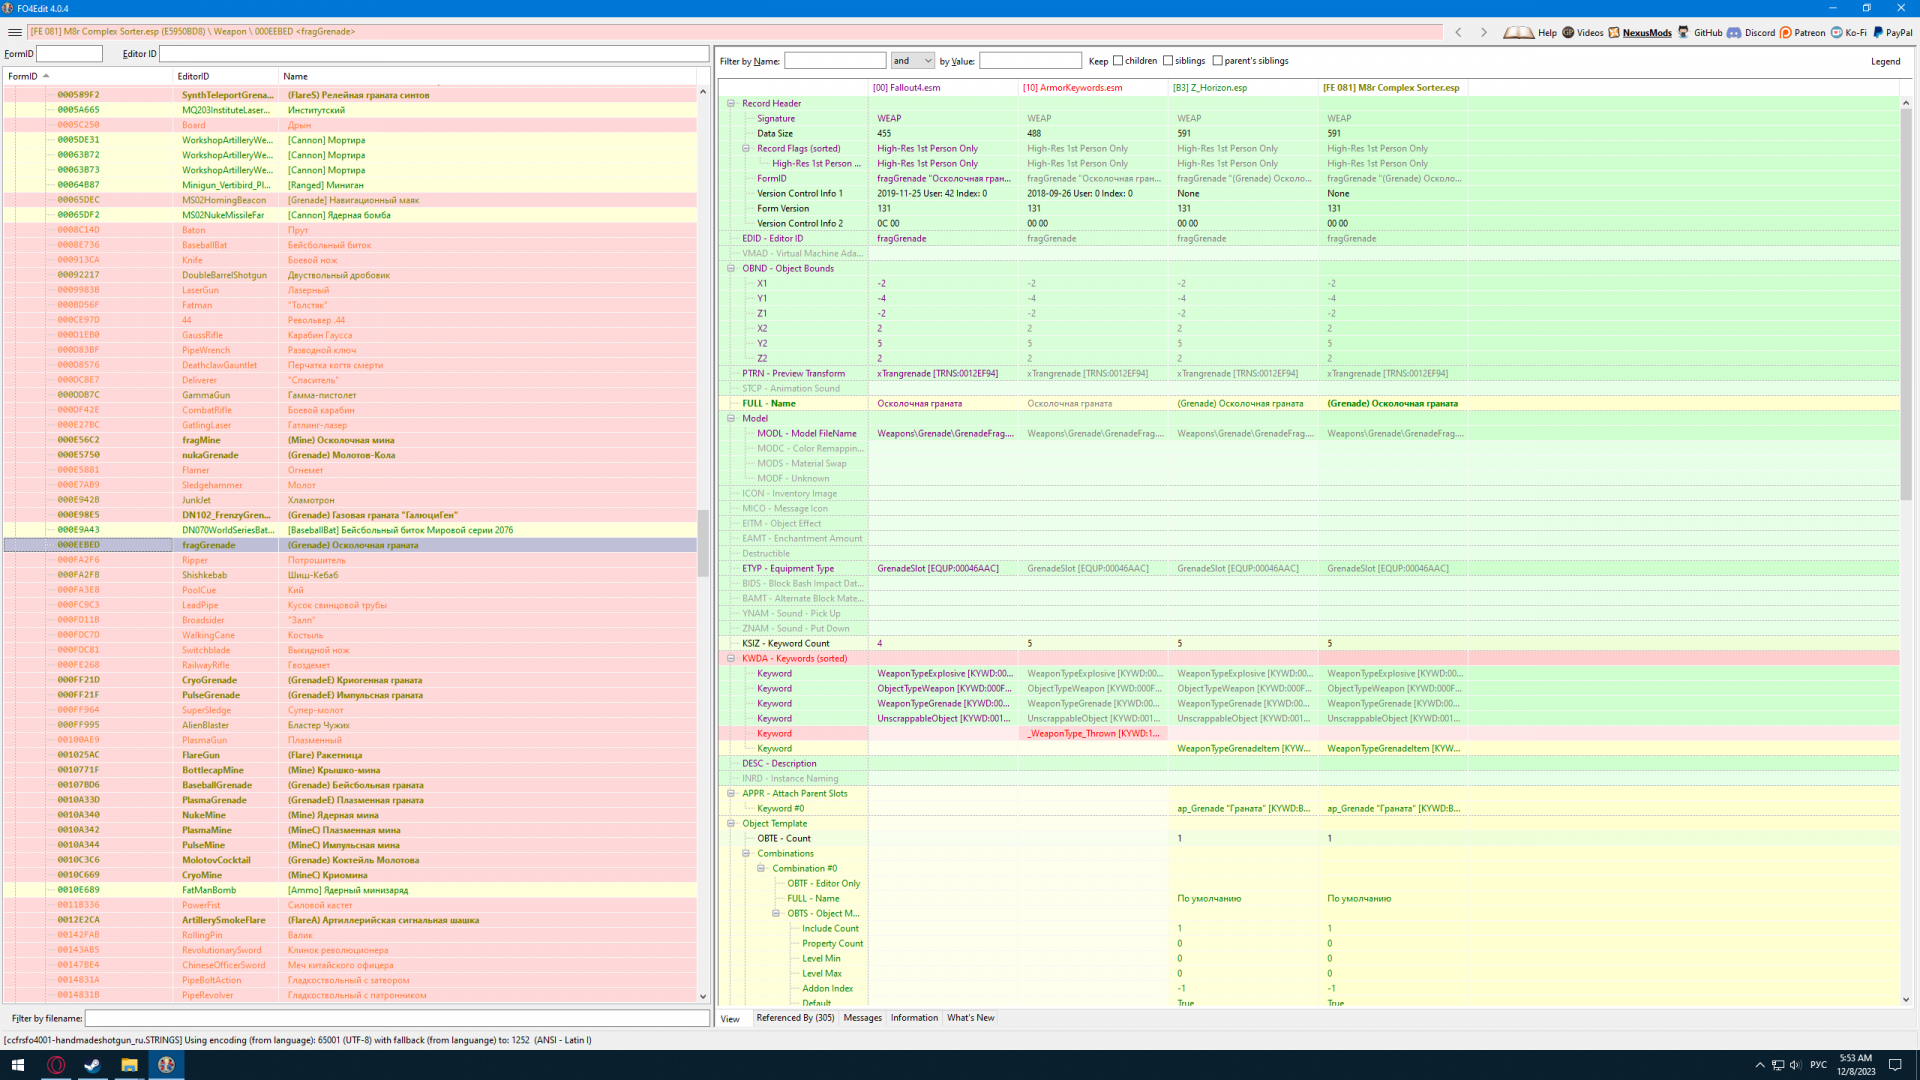Open the Messages tab
Image resolution: width=1920 pixels, height=1080 pixels.
tap(862, 1018)
